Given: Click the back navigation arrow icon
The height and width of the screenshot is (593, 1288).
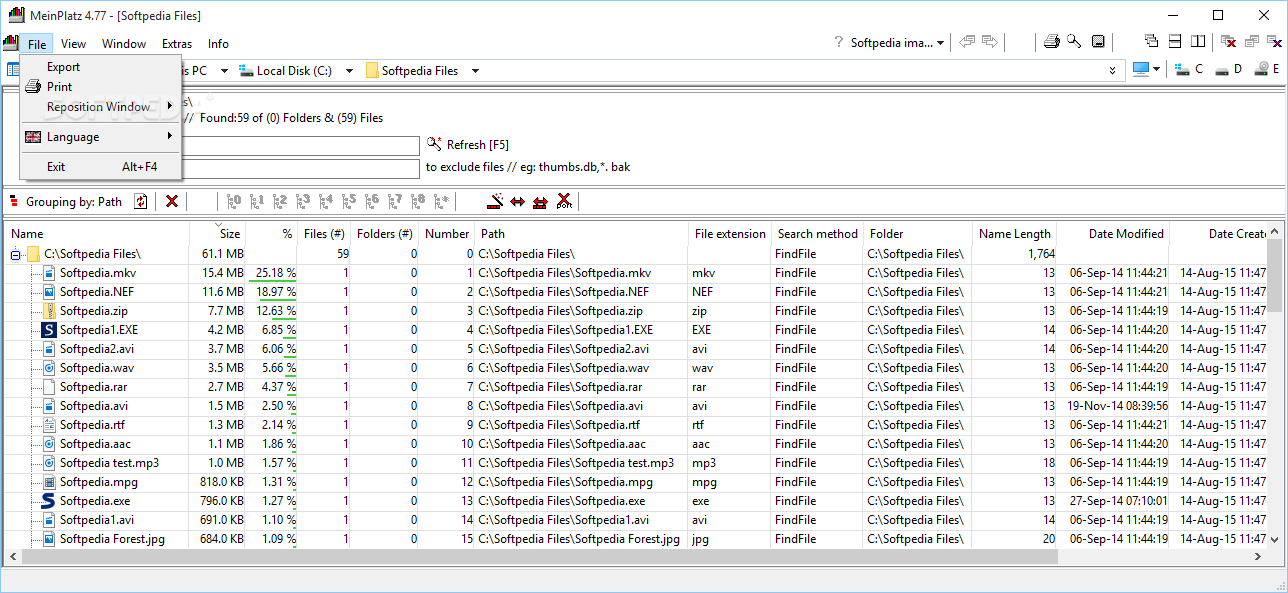Looking at the screenshot, I should point(967,42).
